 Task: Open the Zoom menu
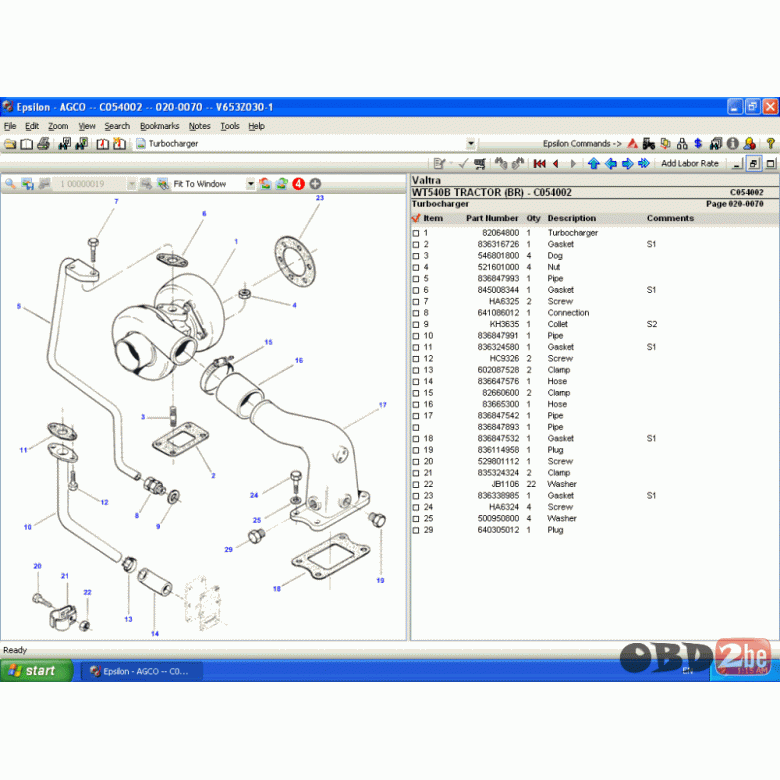[x=58, y=126]
